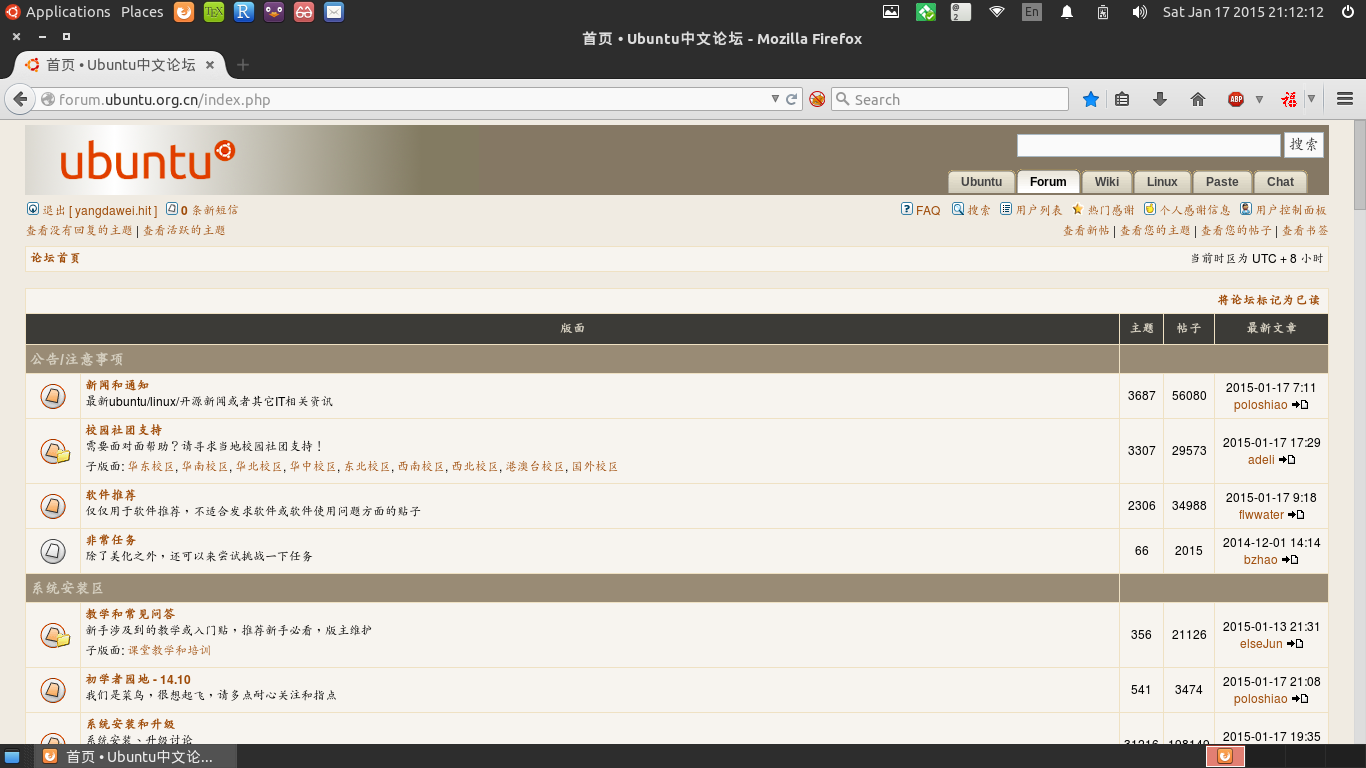Open the Adblock Plus dropdown arrow
Image resolution: width=1366 pixels, height=768 pixels.
(1259, 99)
